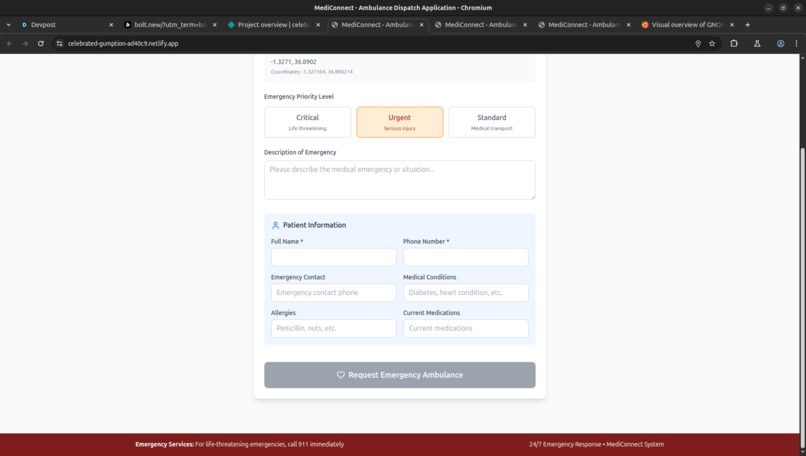Open the Chrome Labs flask icon

[757, 44]
